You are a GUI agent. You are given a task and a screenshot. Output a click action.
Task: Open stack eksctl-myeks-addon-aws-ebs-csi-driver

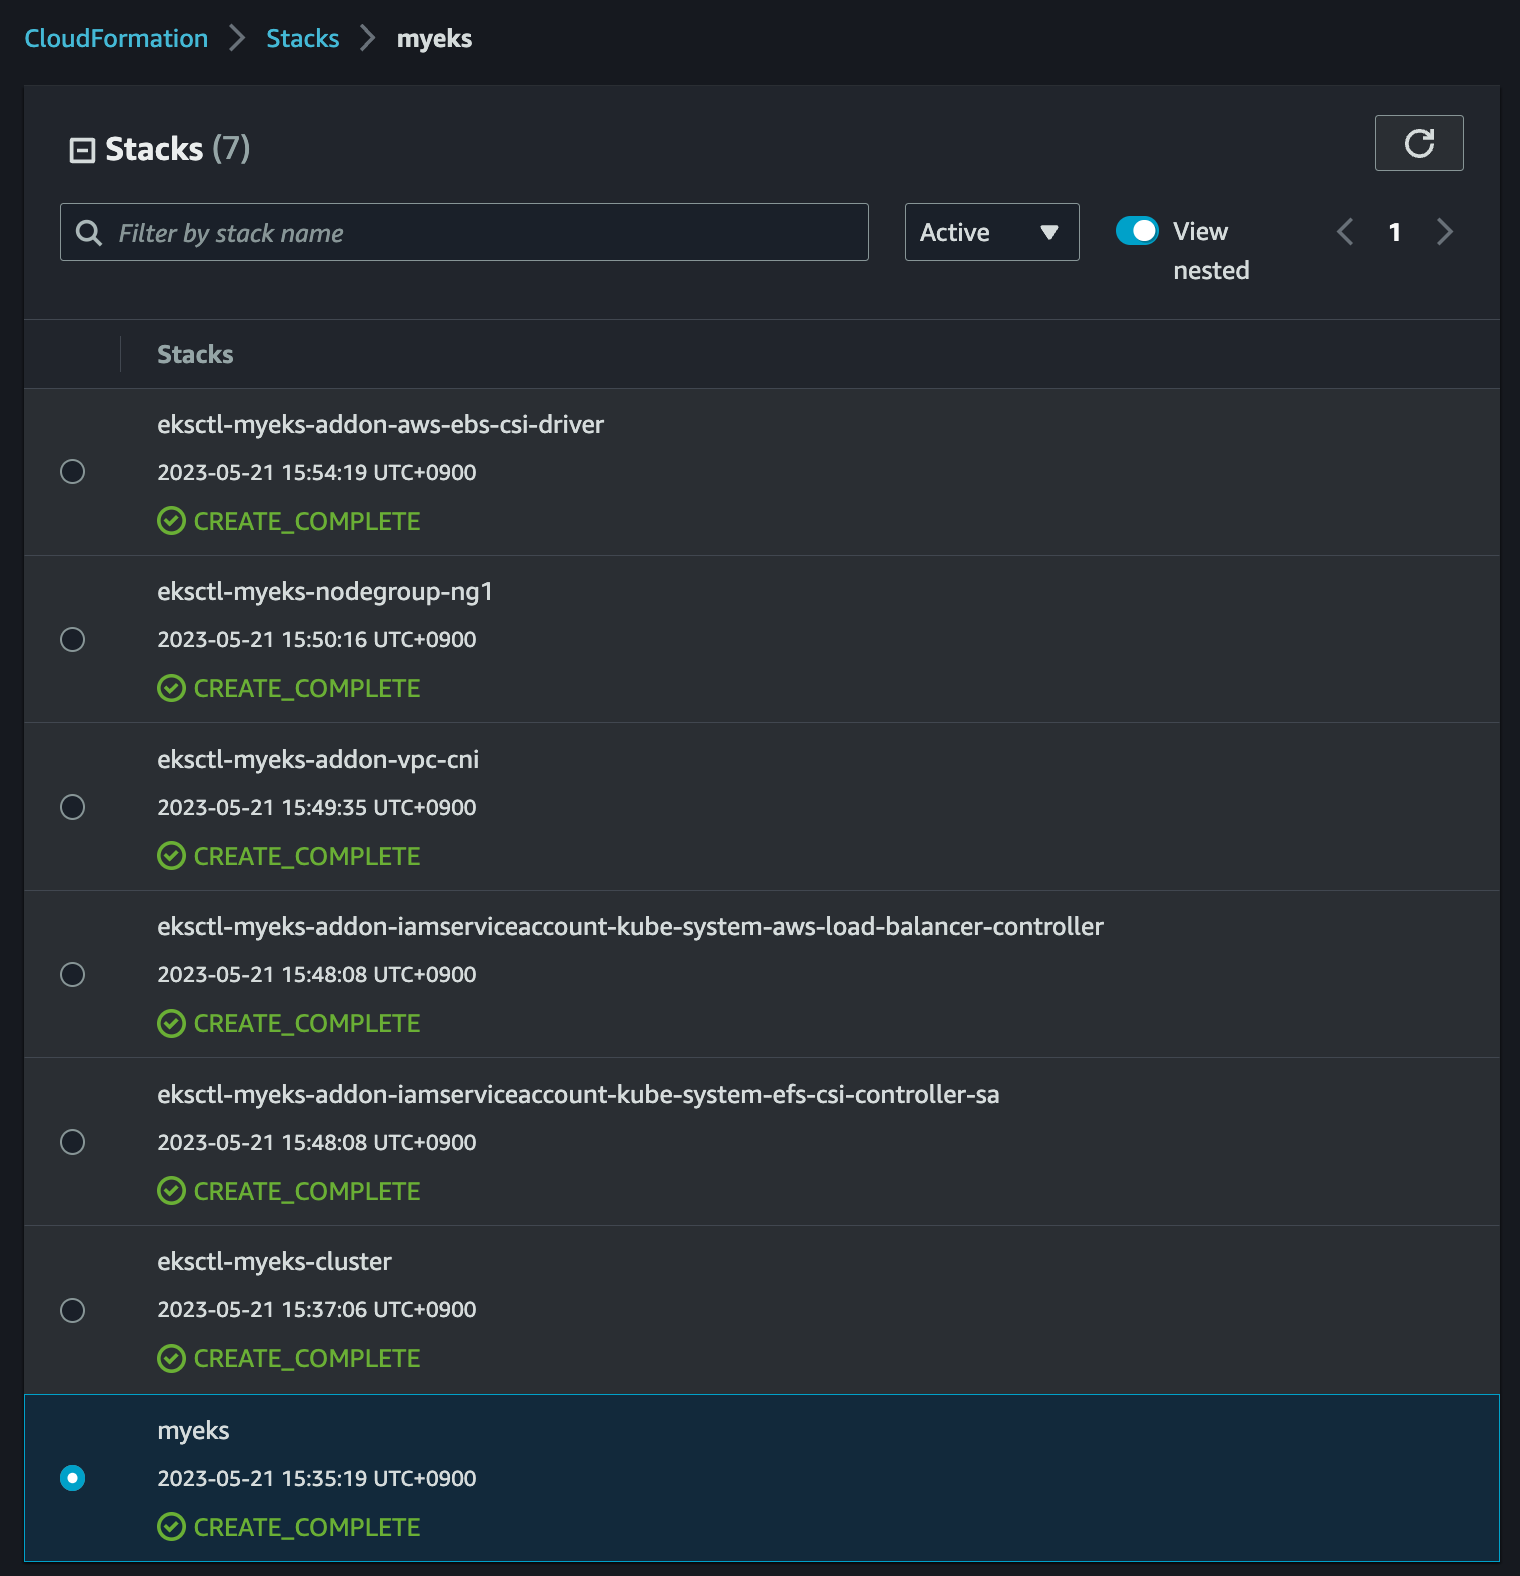[x=380, y=425]
